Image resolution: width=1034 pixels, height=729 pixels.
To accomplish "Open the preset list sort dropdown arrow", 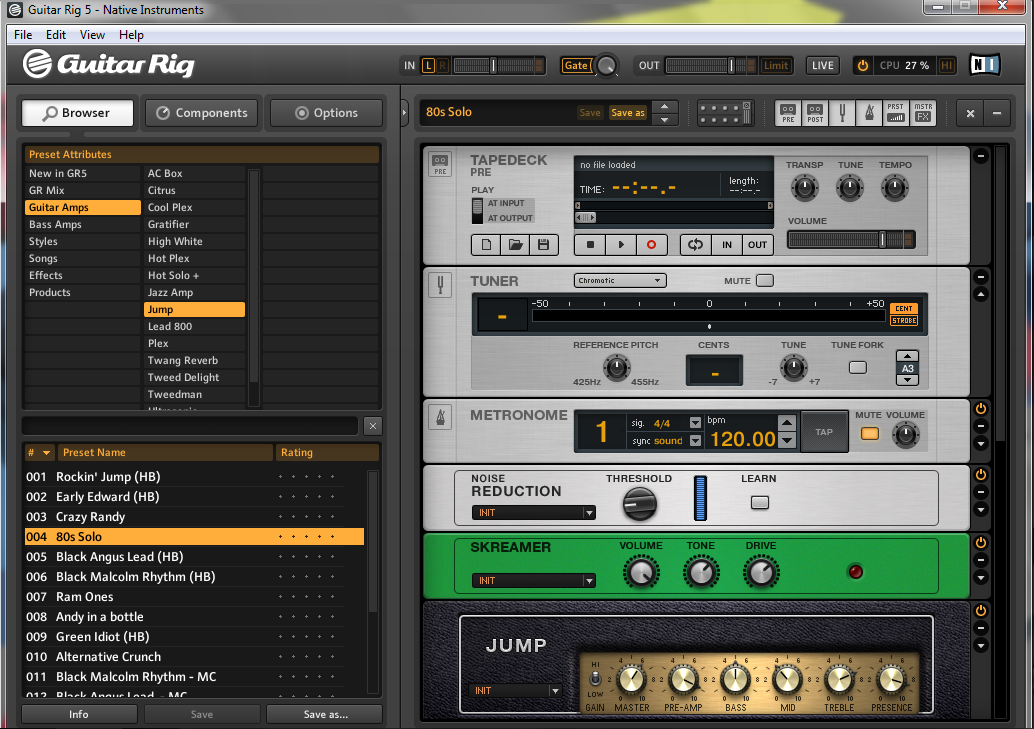I will pyautogui.click(x=46, y=453).
